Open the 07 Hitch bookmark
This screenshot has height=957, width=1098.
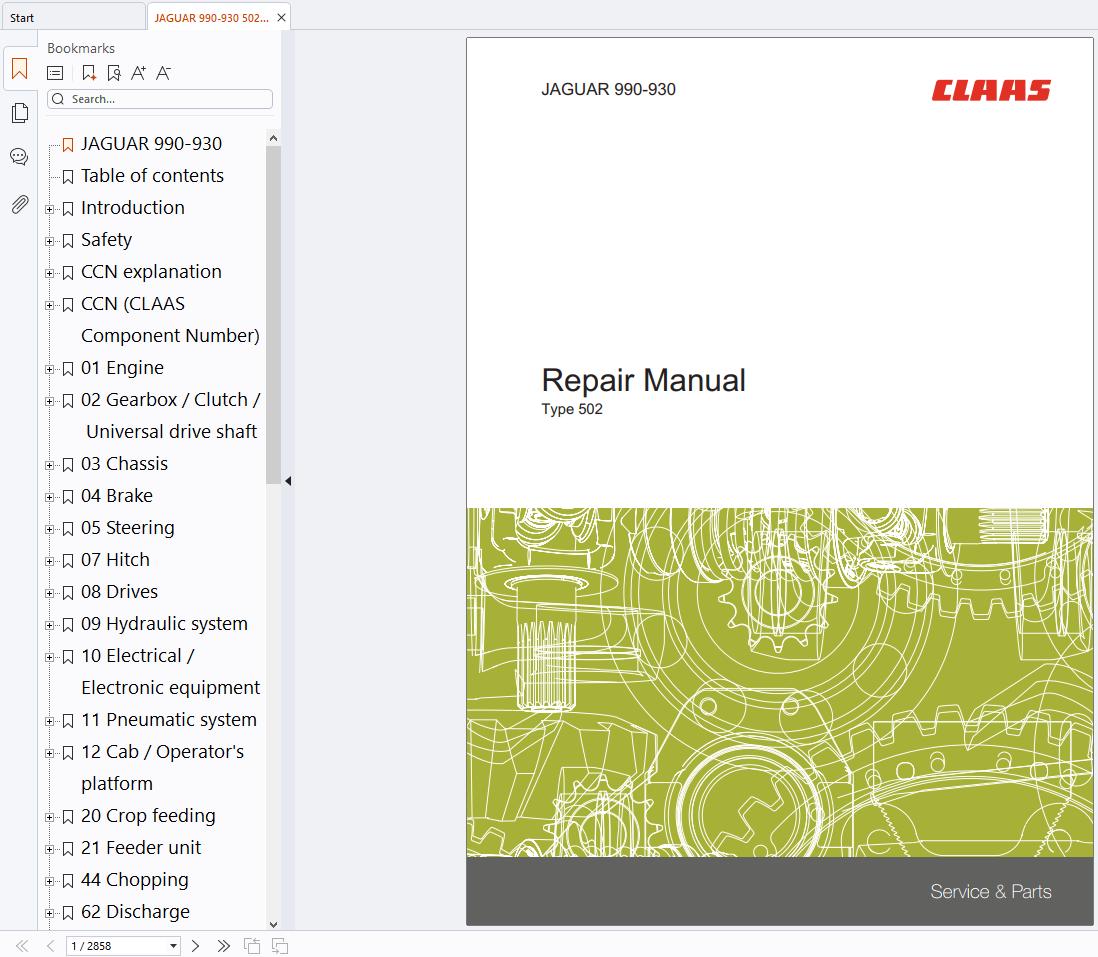(115, 559)
